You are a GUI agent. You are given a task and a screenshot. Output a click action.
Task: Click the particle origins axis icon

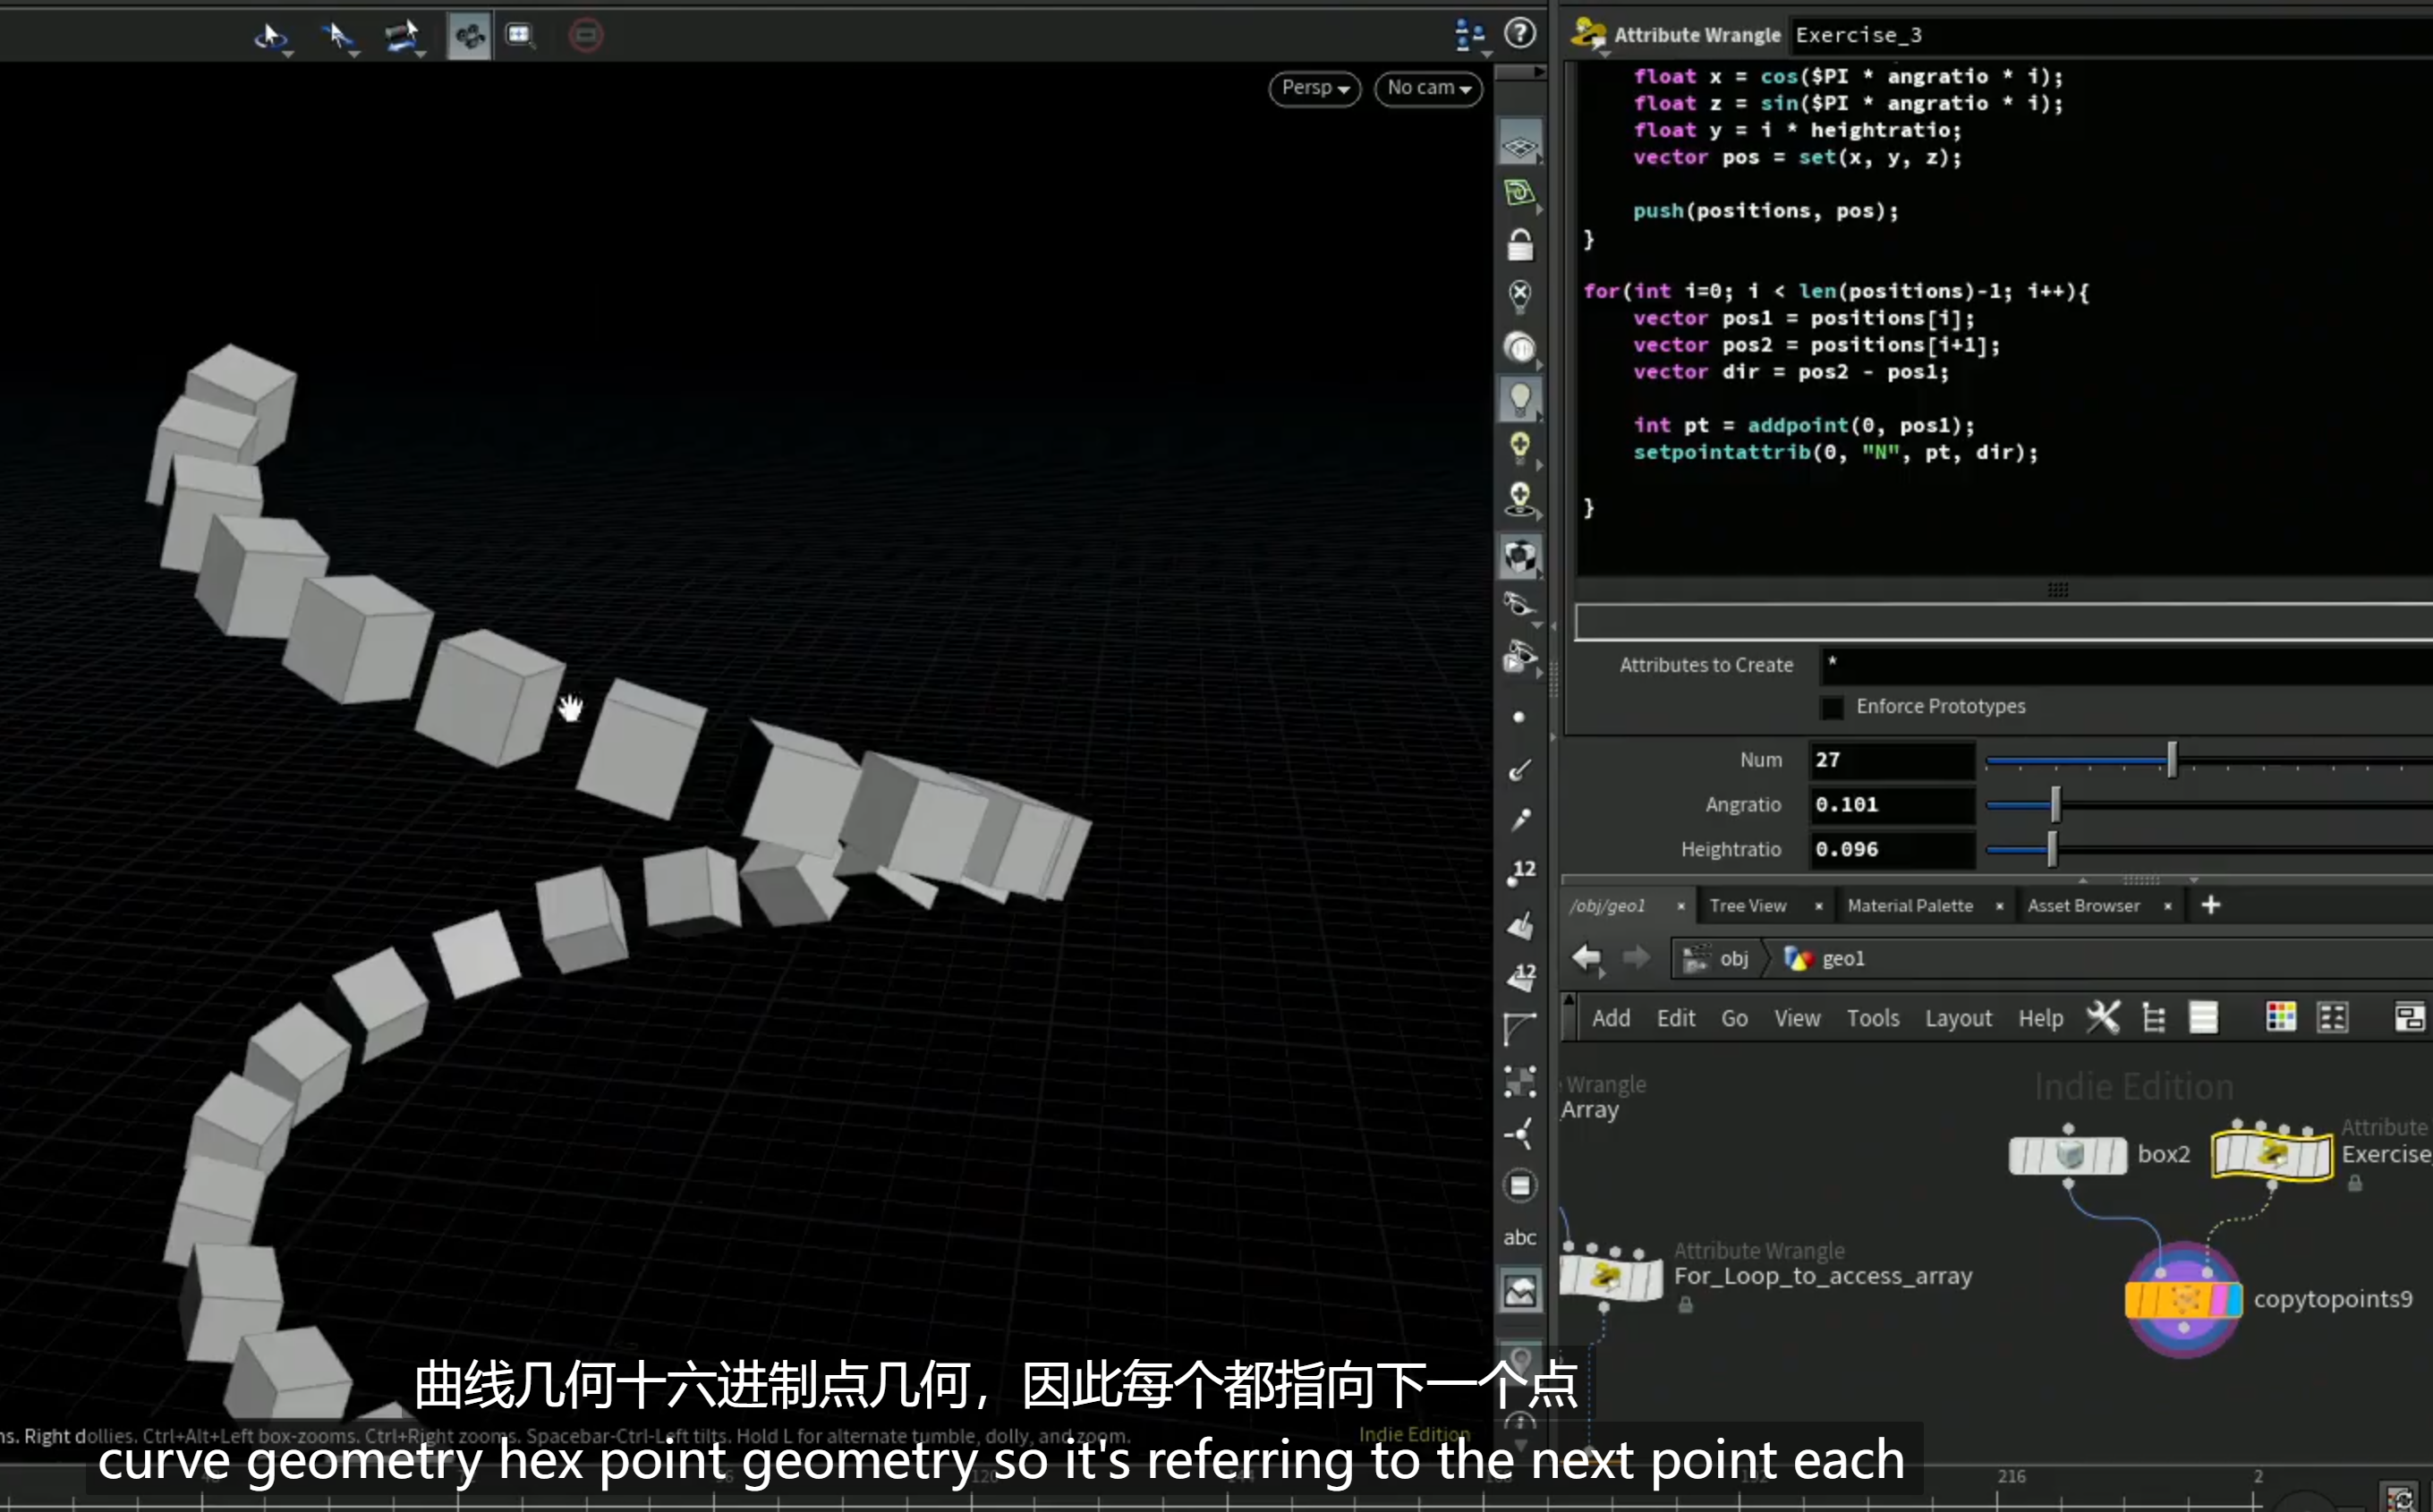(x=1520, y=1134)
